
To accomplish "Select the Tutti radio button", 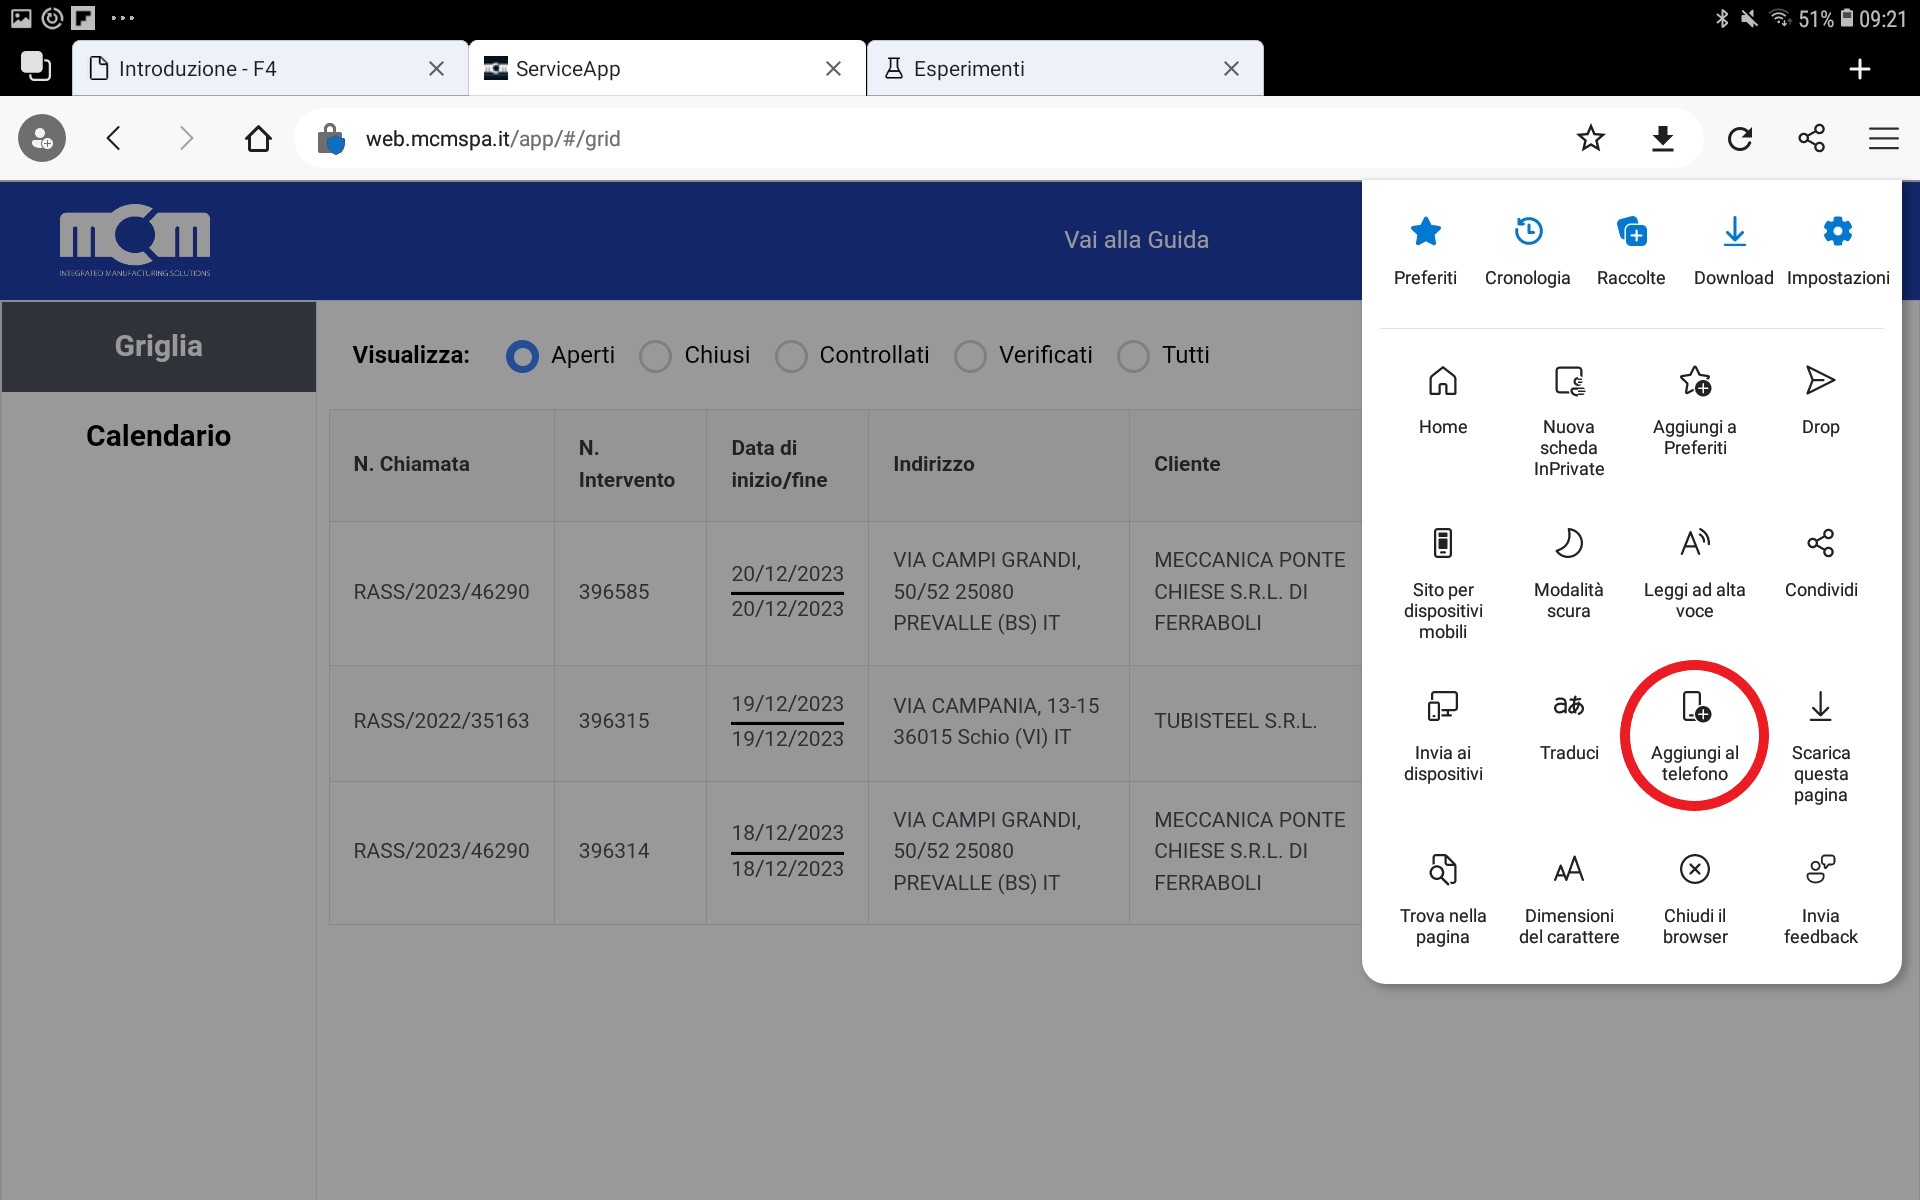I will tap(1133, 356).
